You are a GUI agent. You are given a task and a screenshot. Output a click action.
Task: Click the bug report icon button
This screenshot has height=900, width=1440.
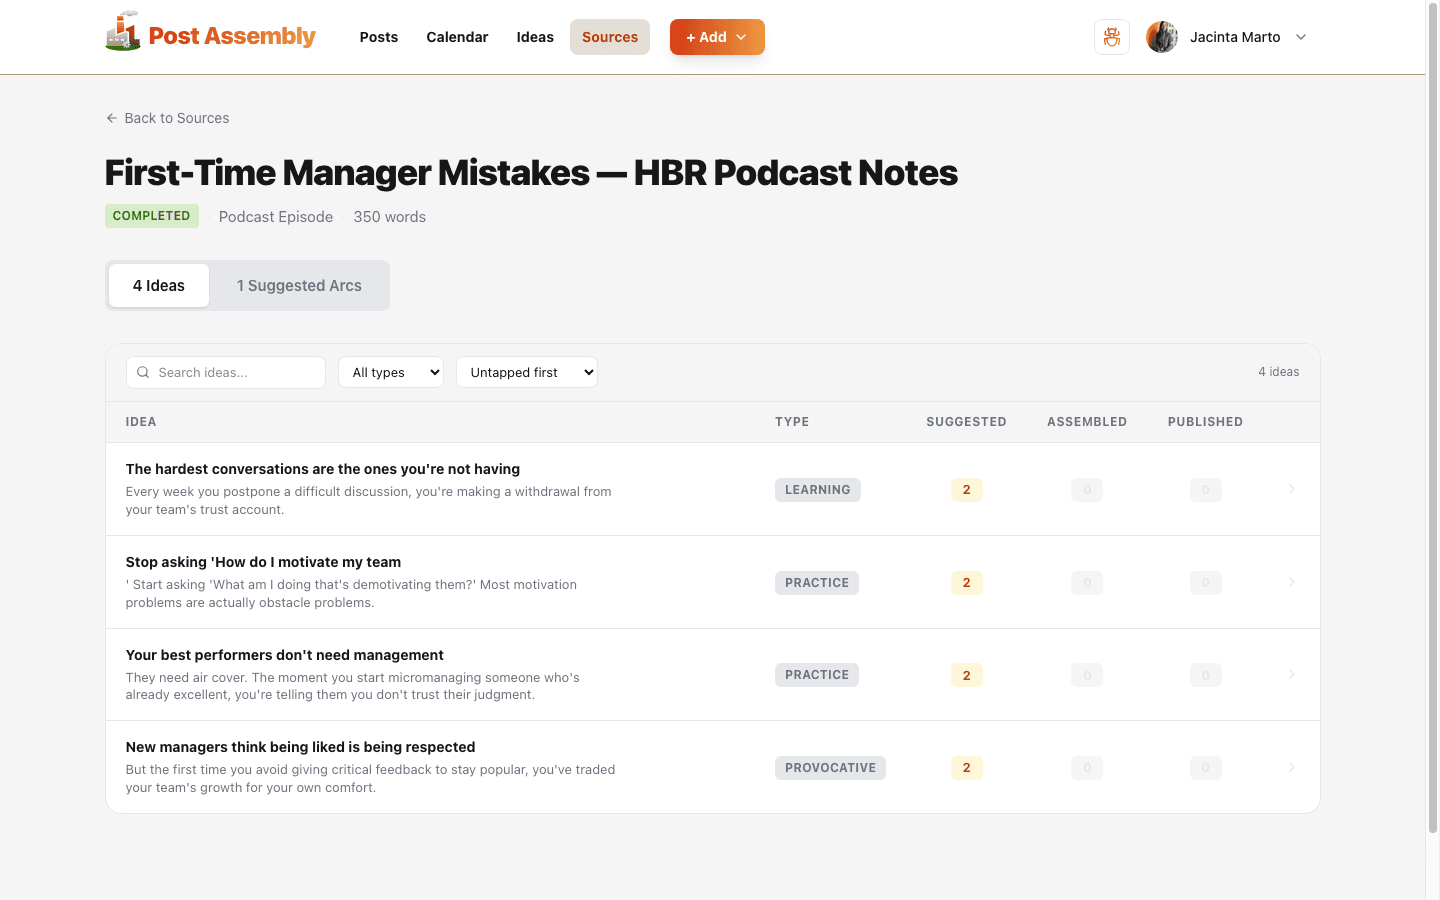[1111, 37]
